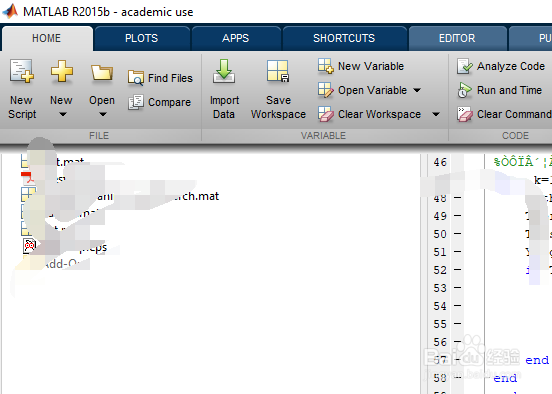Click the Run and Time label
This screenshot has width=552, height=394.
(509, 90)
